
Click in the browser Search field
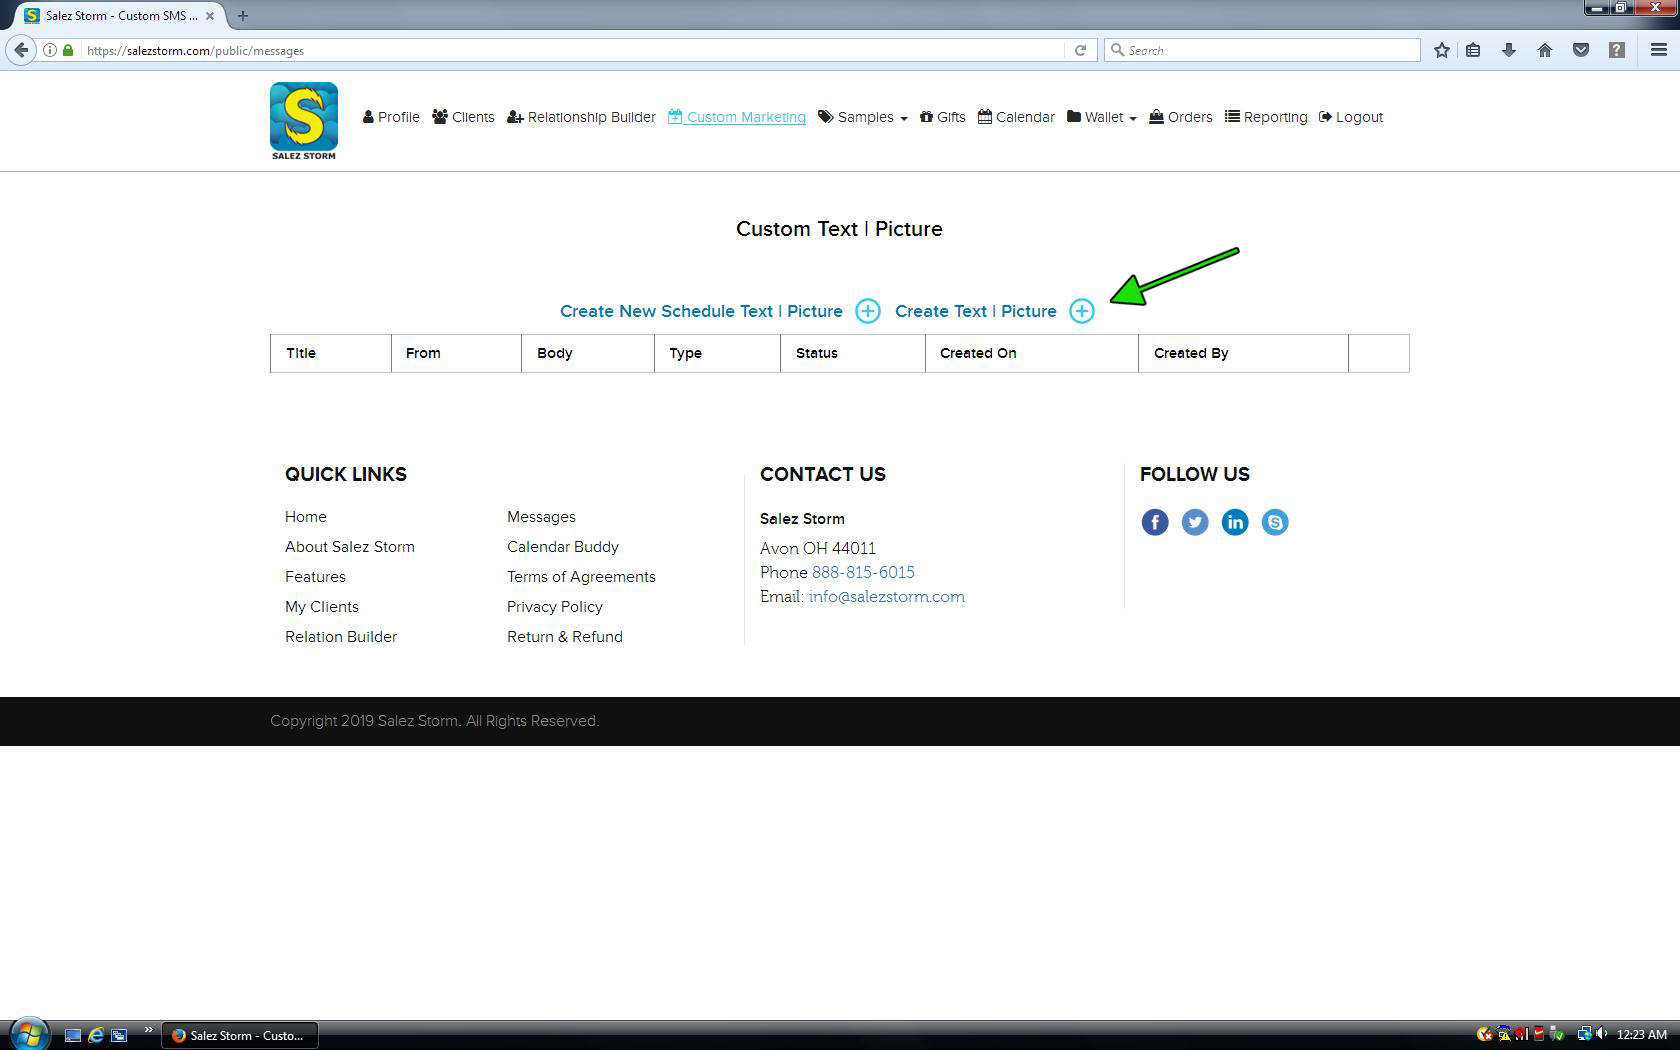point(1265,50)
